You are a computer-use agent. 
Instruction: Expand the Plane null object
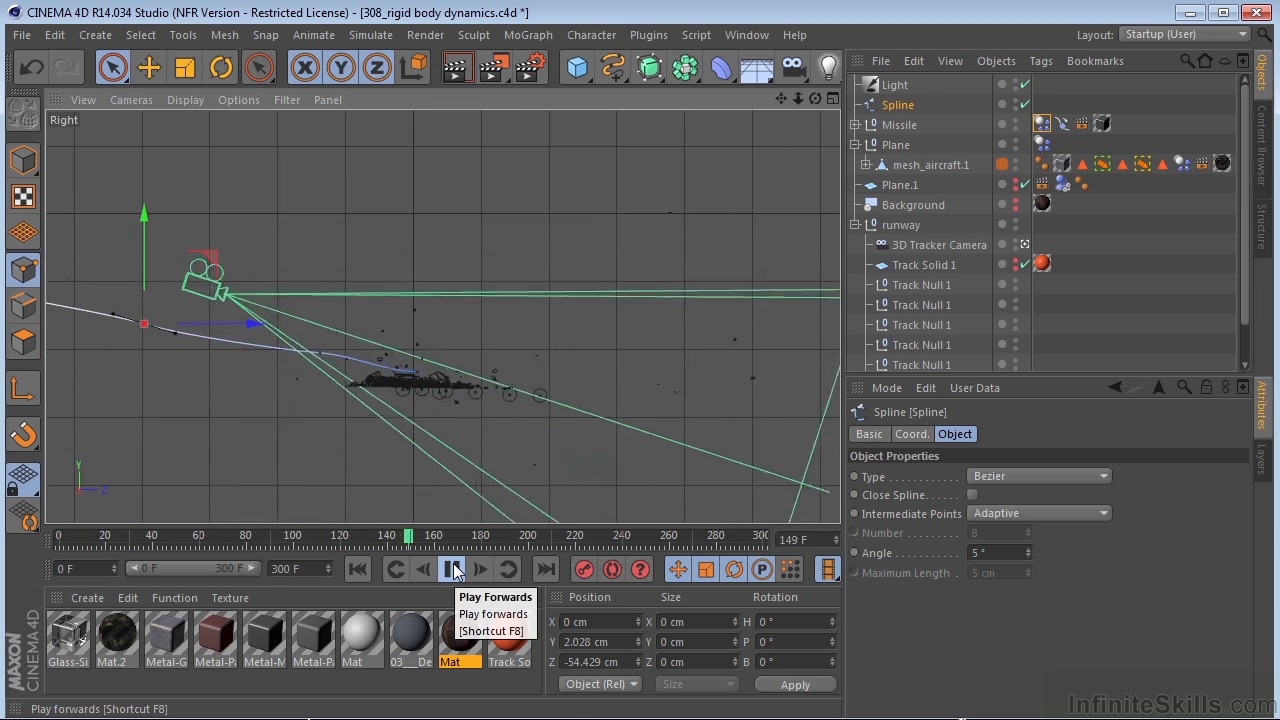pos(855,145)
